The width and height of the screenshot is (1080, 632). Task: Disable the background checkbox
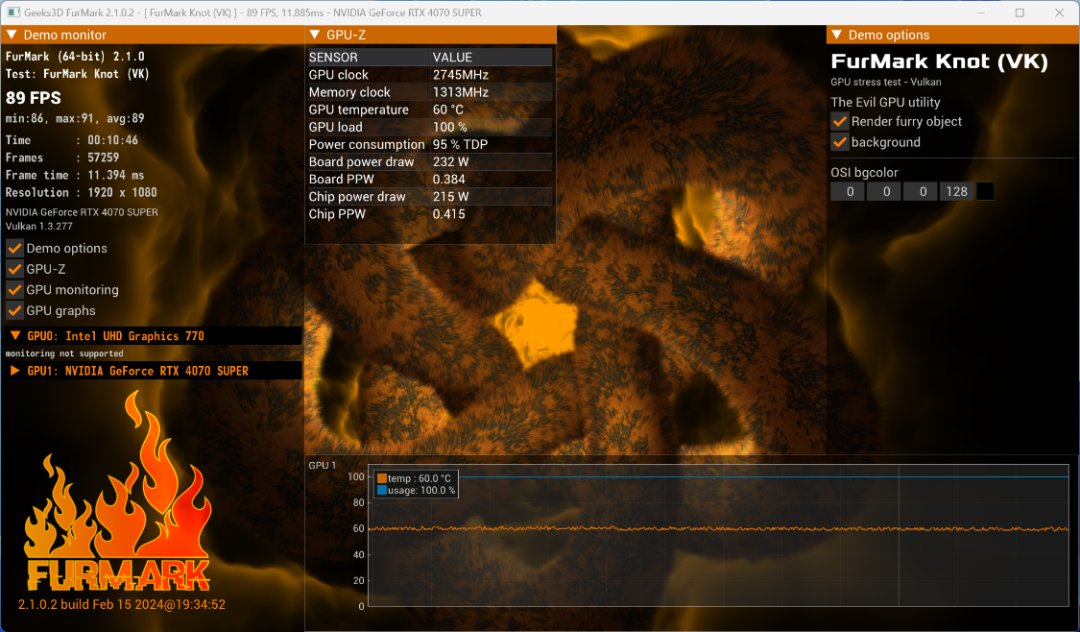pos(840,142)
